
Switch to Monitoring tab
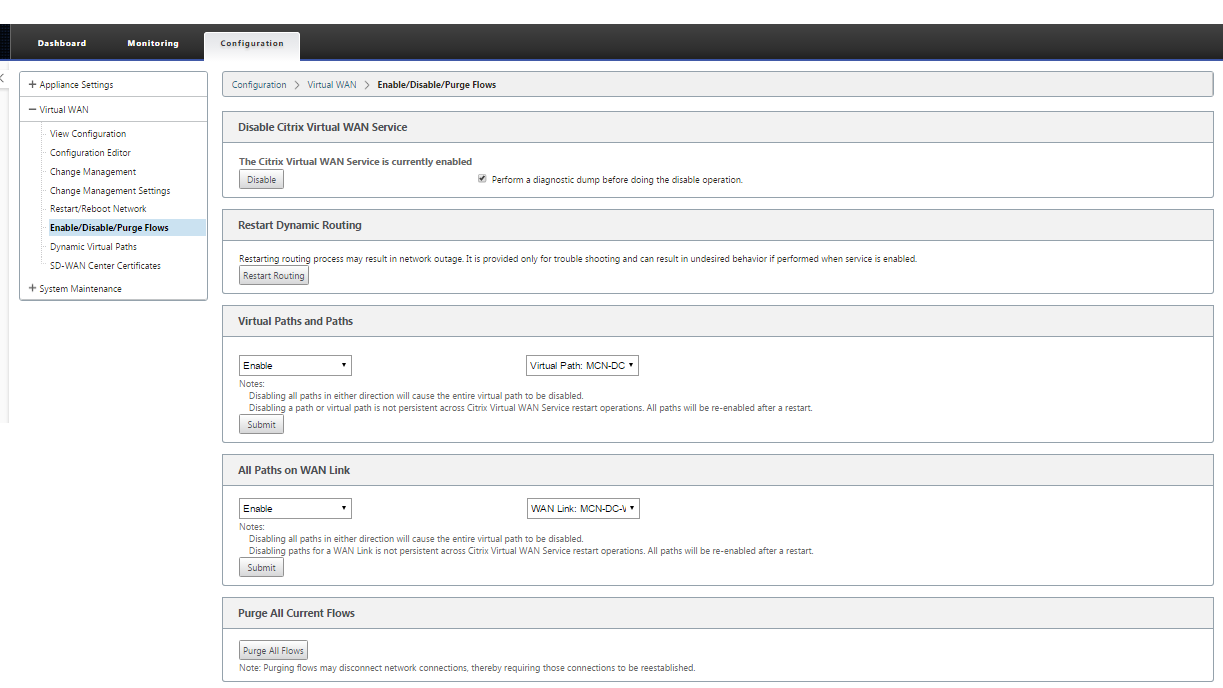[153, 44]
